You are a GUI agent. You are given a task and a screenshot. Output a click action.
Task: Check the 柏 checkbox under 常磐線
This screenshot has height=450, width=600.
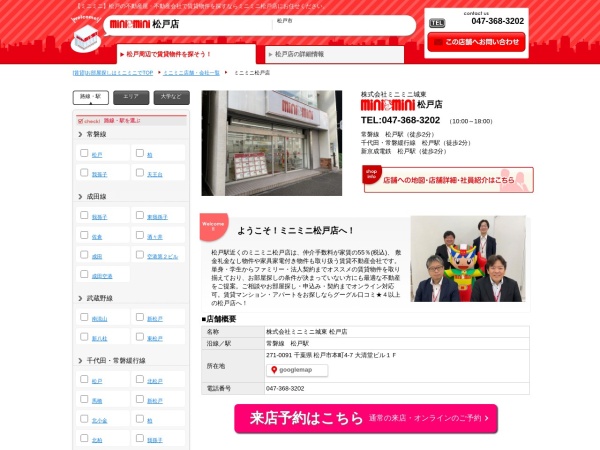[x=140, y=153]
